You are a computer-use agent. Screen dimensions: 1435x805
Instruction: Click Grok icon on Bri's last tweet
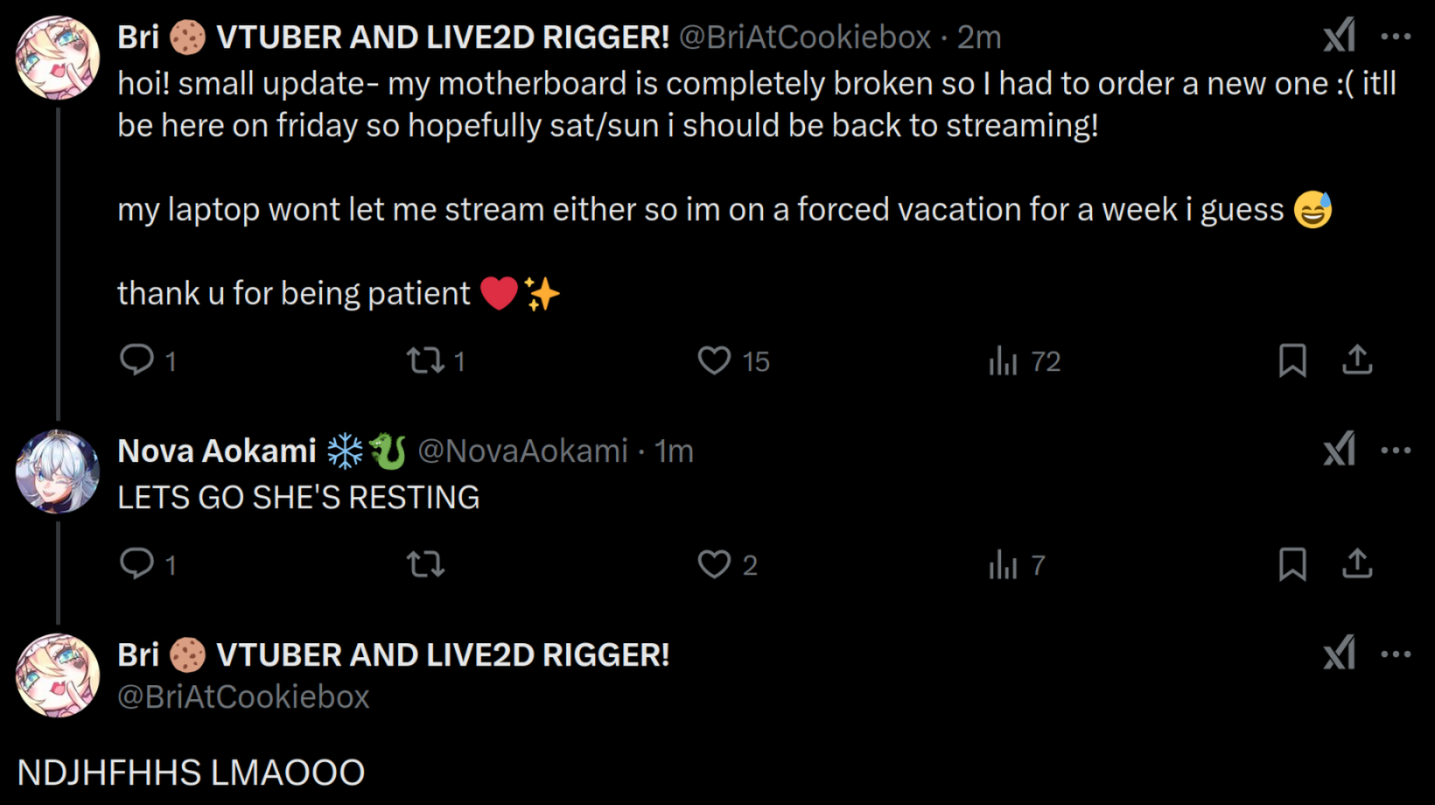point(1338,655)
